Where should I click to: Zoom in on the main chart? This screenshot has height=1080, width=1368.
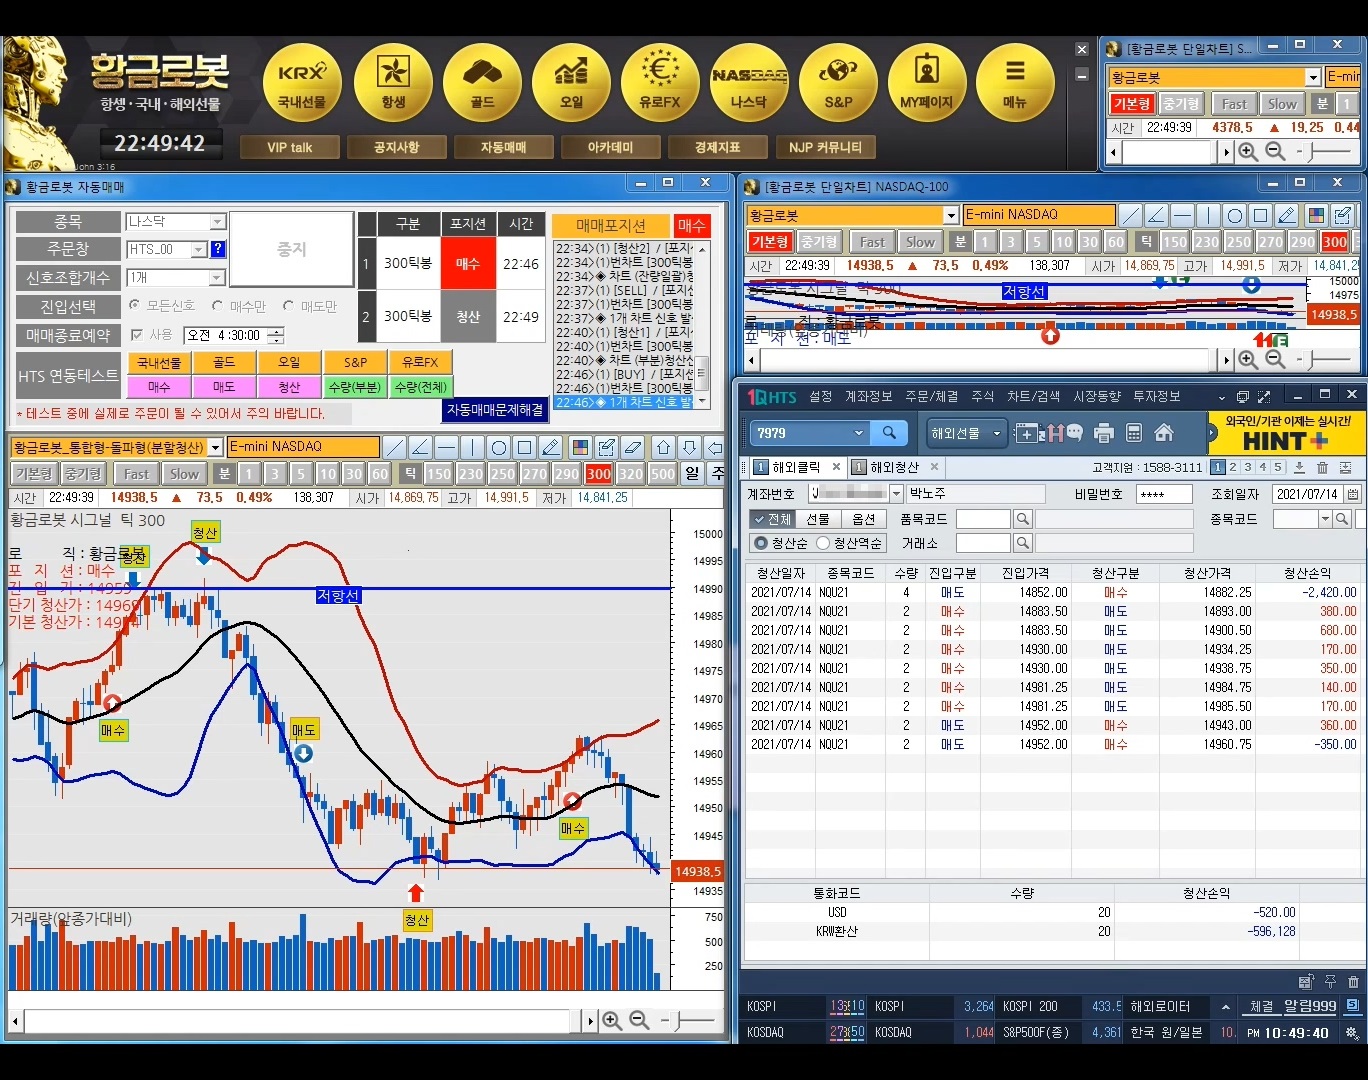612,1021
